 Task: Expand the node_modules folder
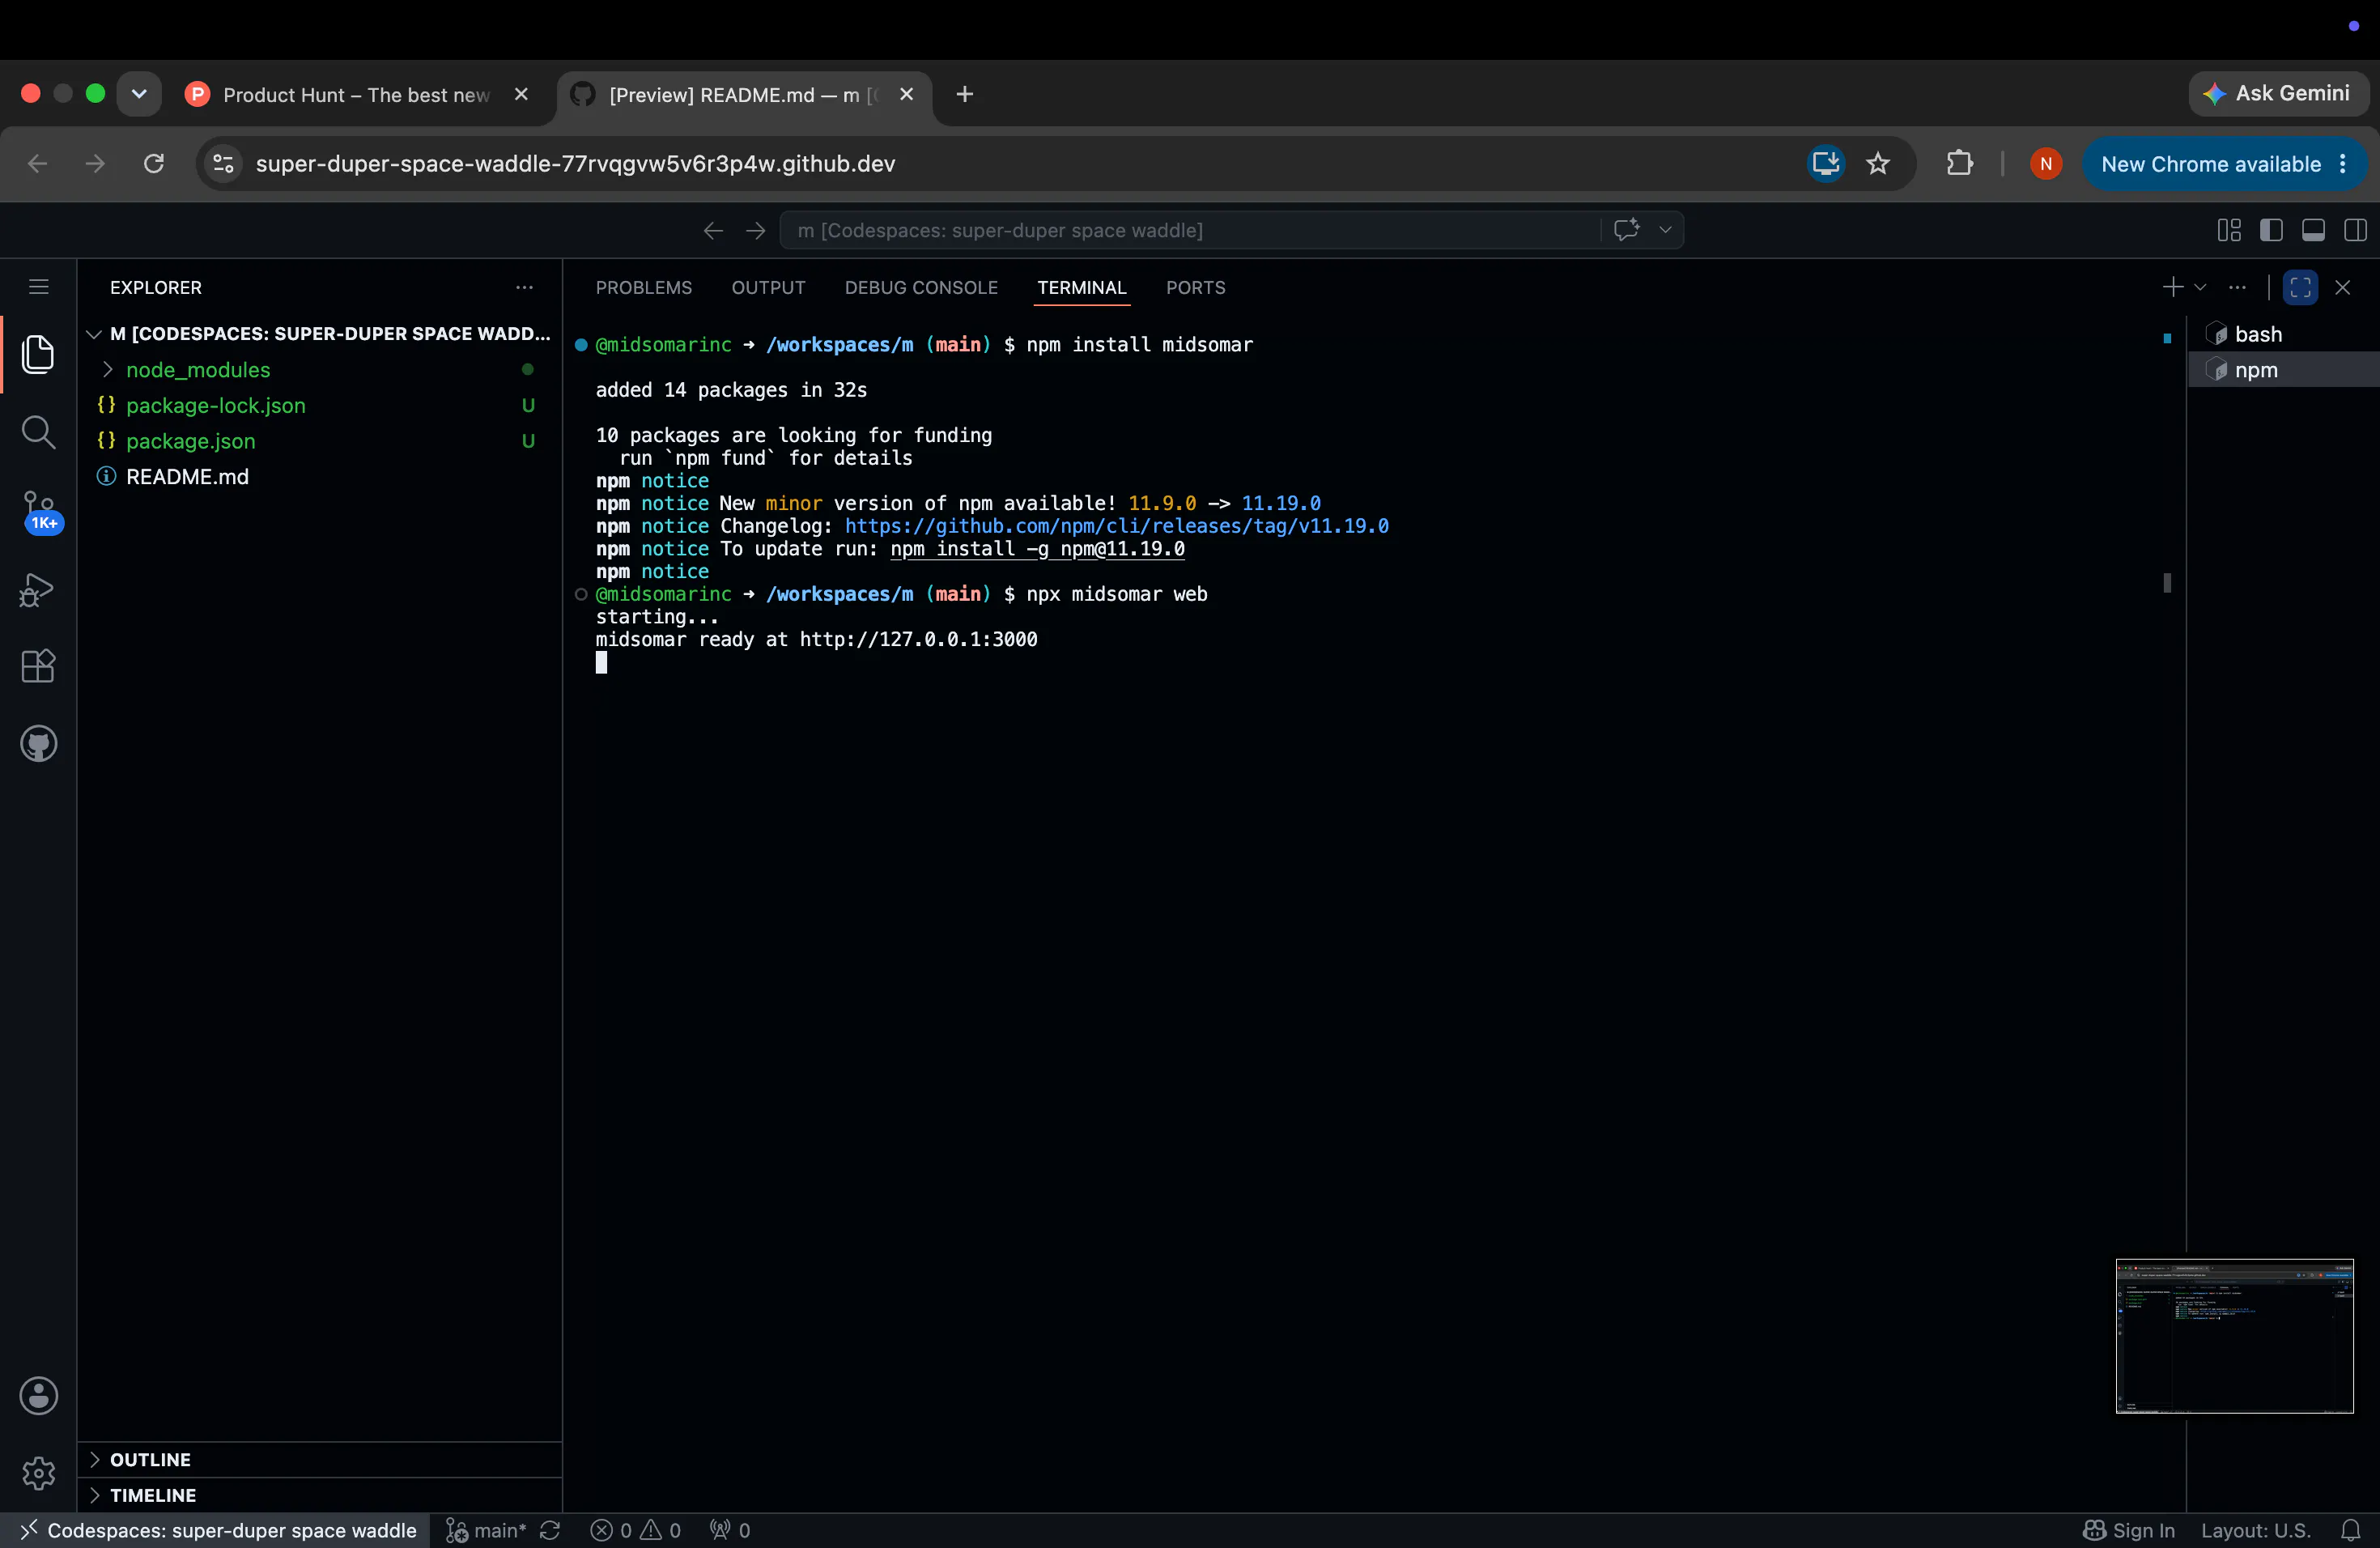[108, 370]
